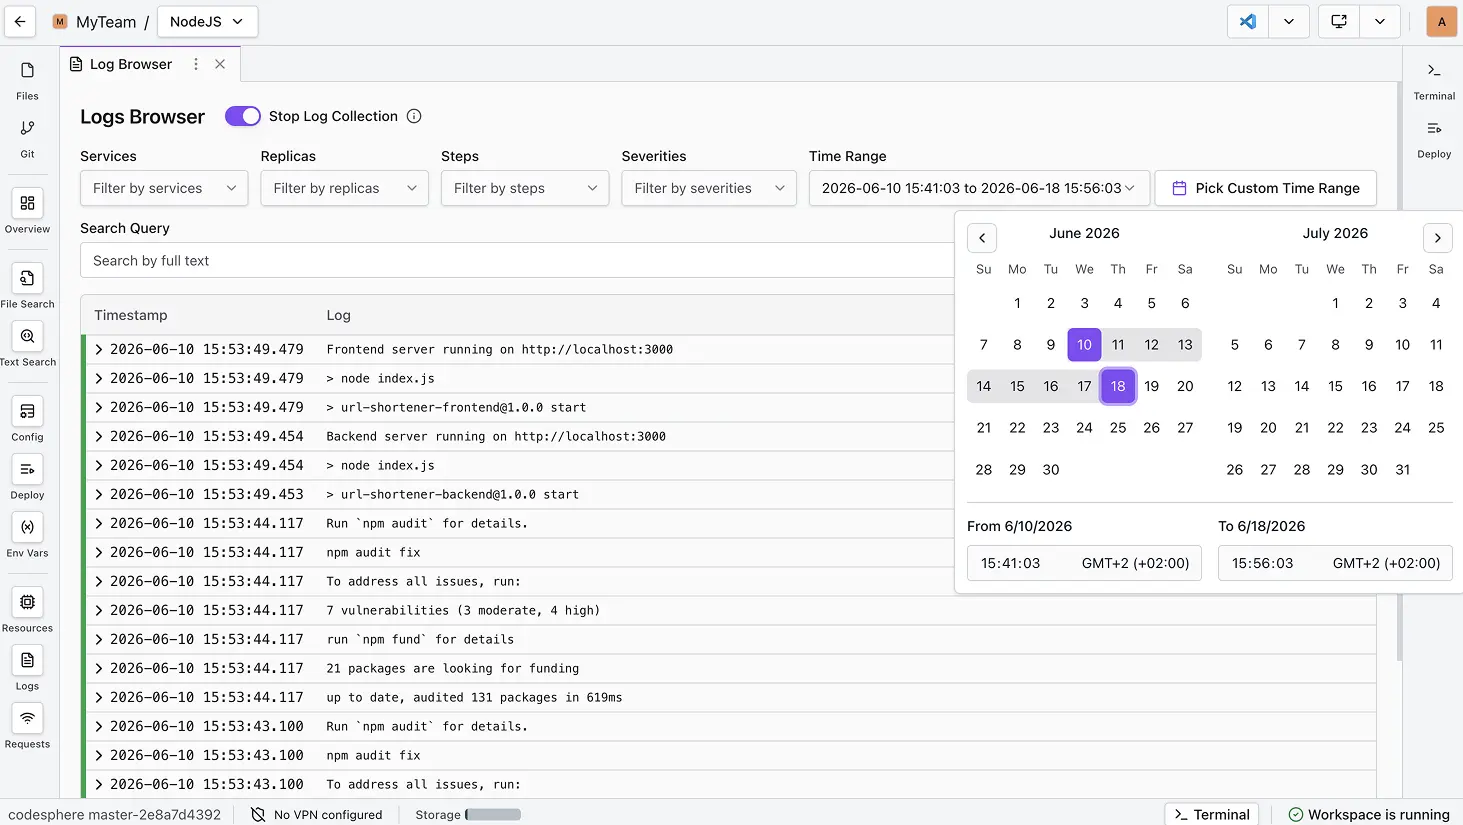Click the Timestamp column header
The width and height of the screenshot is (1463, 825).
(131, 315)
